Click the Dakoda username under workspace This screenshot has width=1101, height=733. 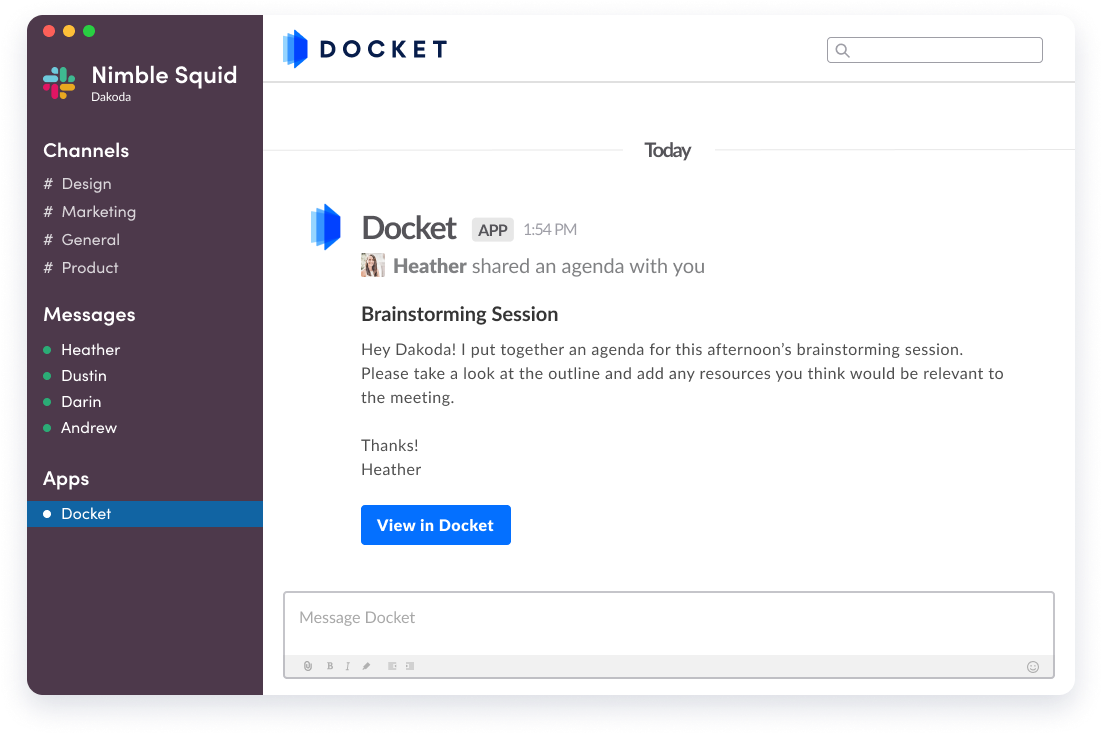tap(111, 97)
